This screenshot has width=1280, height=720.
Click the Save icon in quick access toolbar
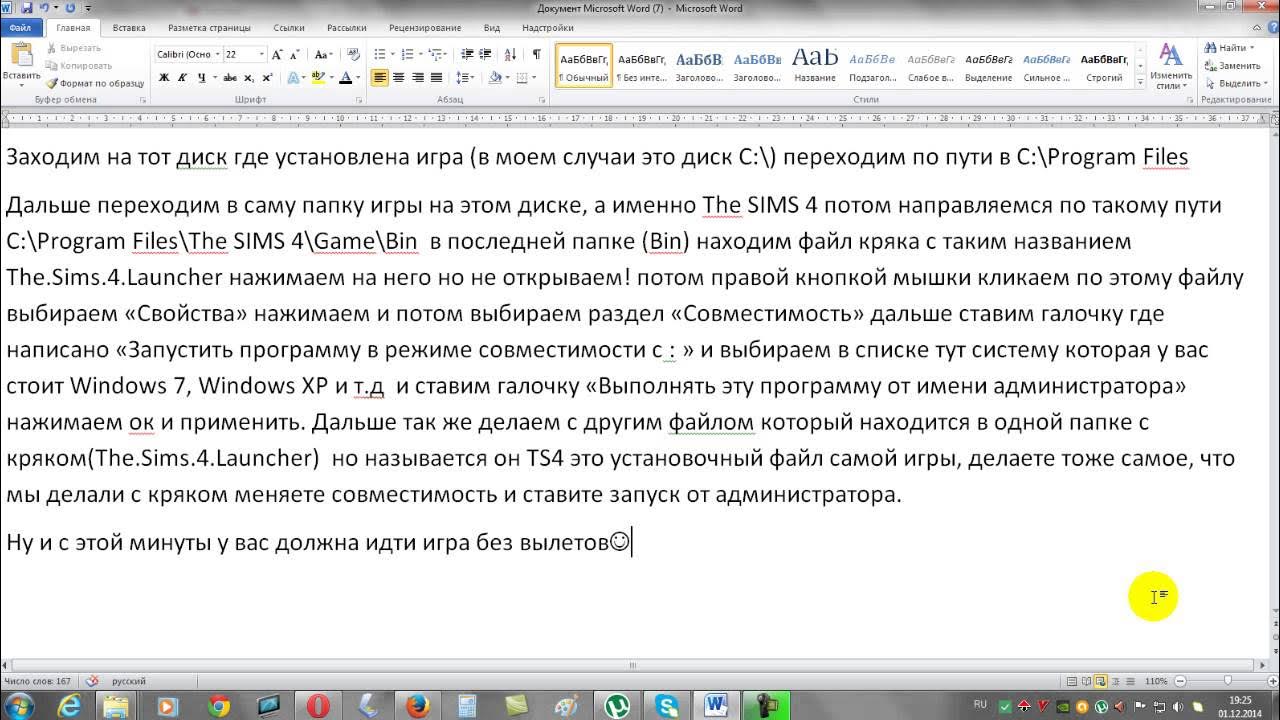(27, 8)
